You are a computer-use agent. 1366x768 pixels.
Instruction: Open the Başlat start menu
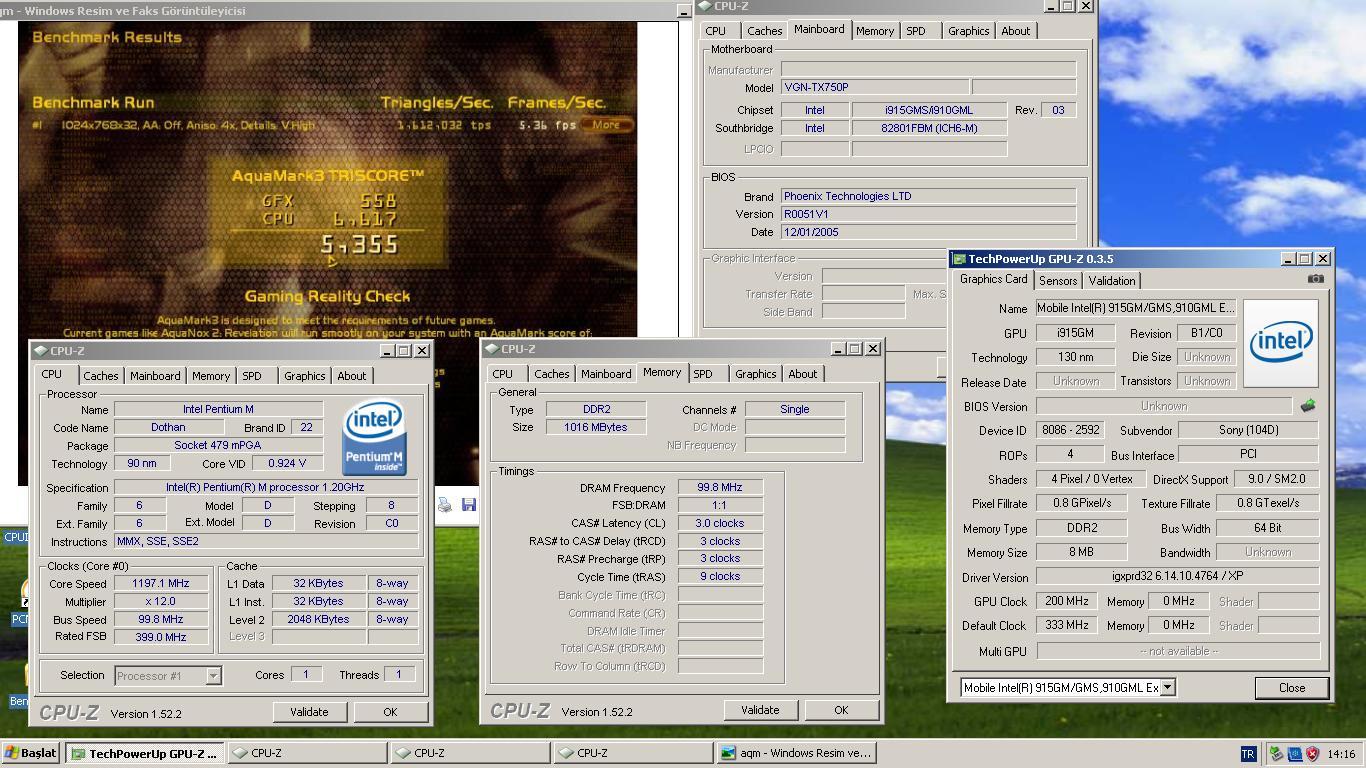click(31, 753)
